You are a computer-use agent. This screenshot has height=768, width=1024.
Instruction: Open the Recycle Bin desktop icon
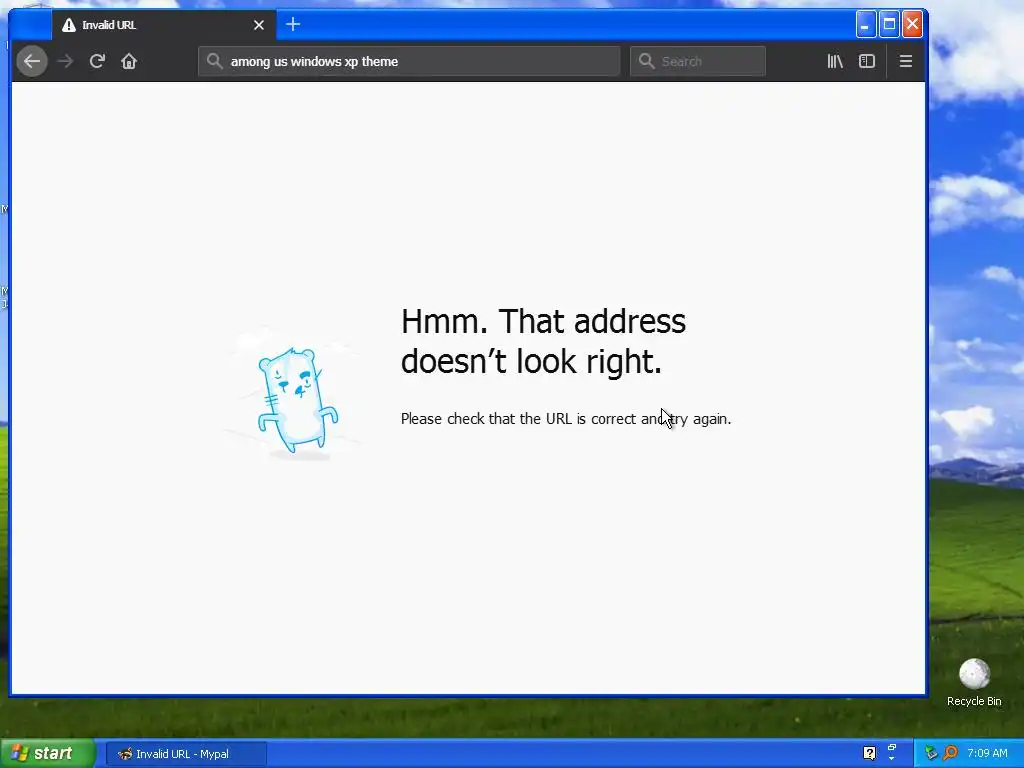point(974,682)
